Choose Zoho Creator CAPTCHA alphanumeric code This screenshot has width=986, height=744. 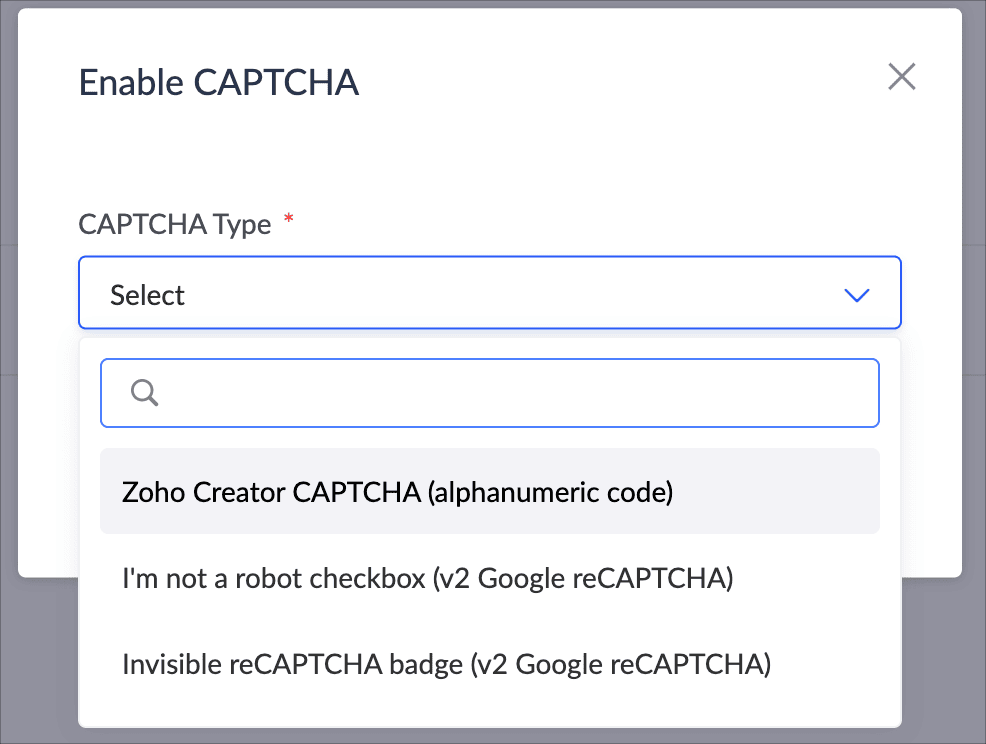click(x=397, y=492)
